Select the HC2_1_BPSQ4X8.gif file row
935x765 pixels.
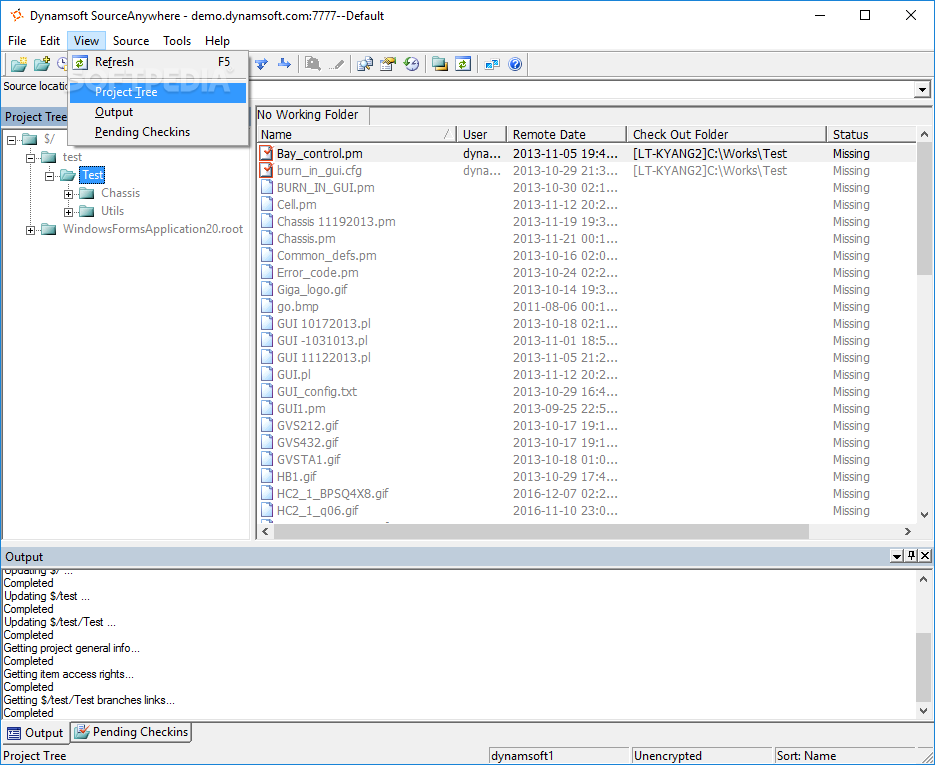[x=587, y=493]
